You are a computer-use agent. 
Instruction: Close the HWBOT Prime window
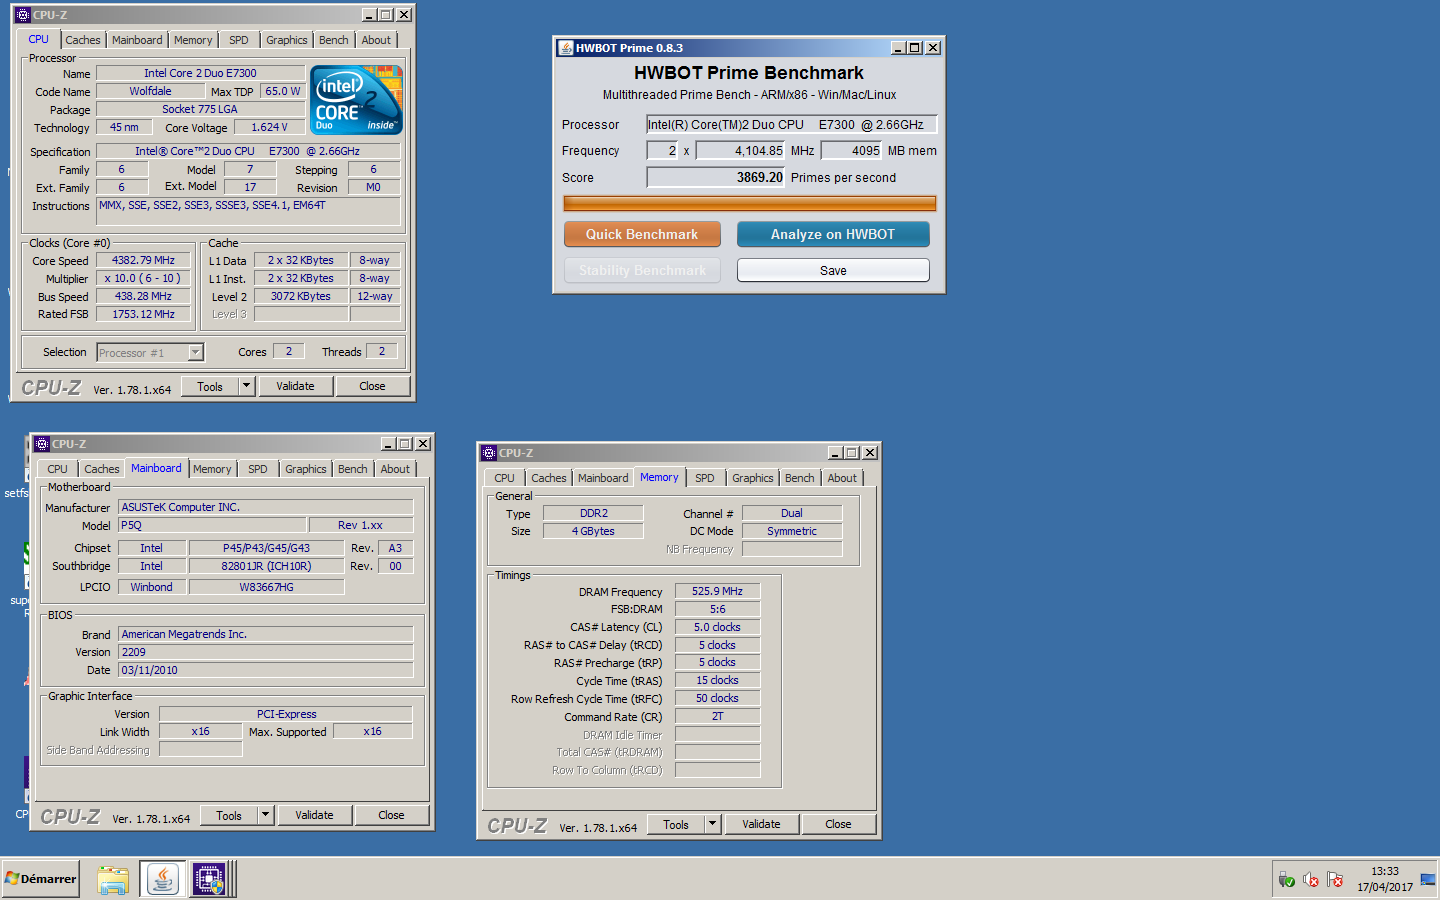point(933,48)
